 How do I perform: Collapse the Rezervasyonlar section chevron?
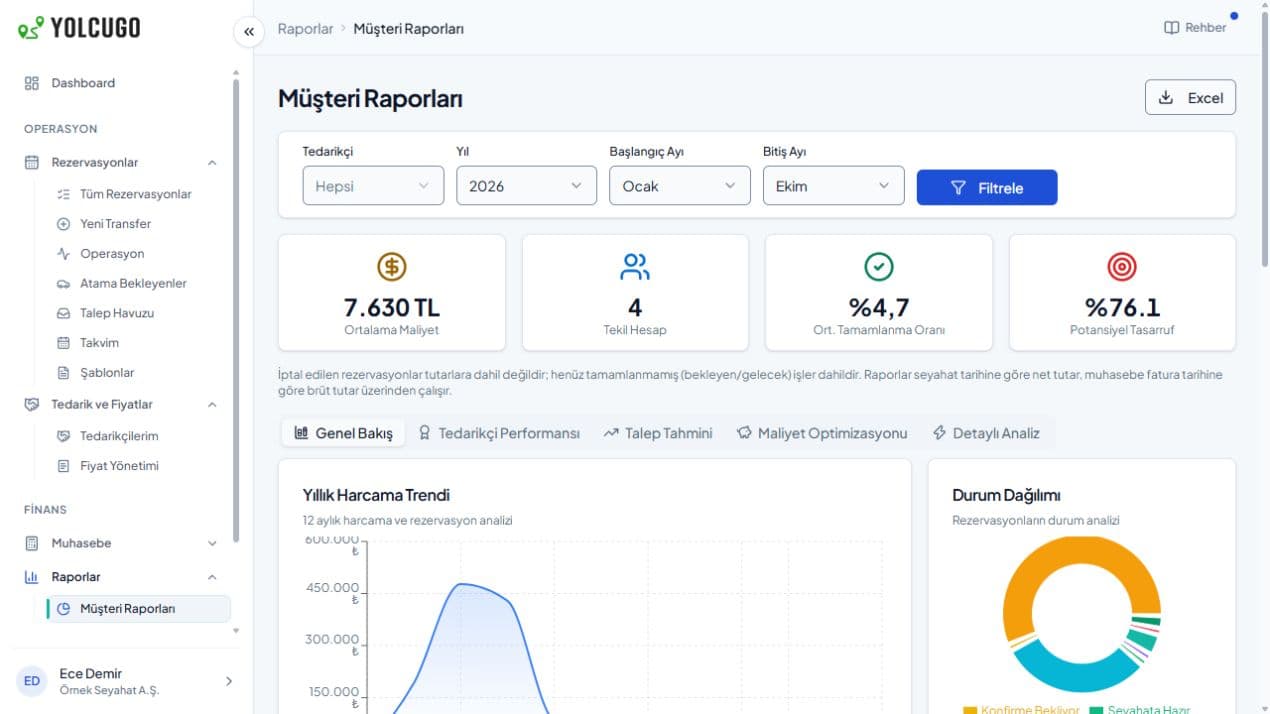pyautogui.click(x=212, y=162)
